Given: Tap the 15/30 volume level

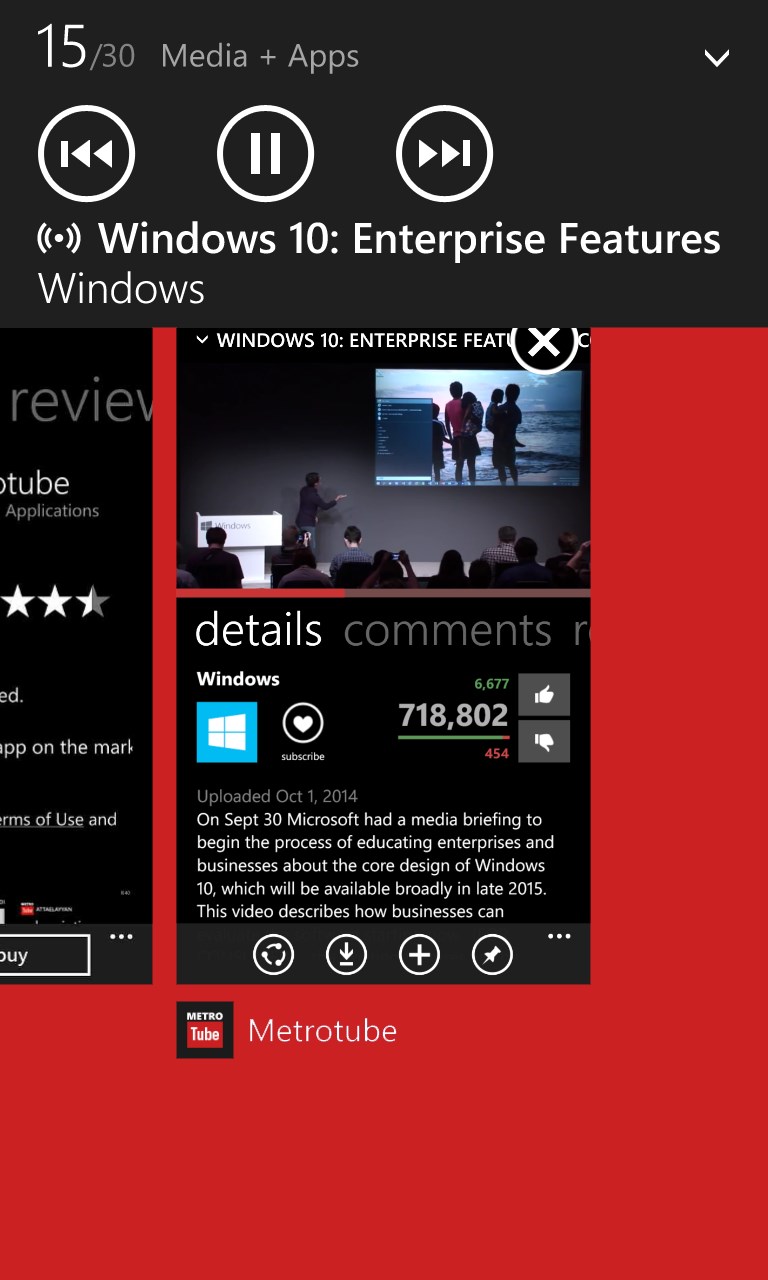Looking at the screenshot, I should 86,50.
